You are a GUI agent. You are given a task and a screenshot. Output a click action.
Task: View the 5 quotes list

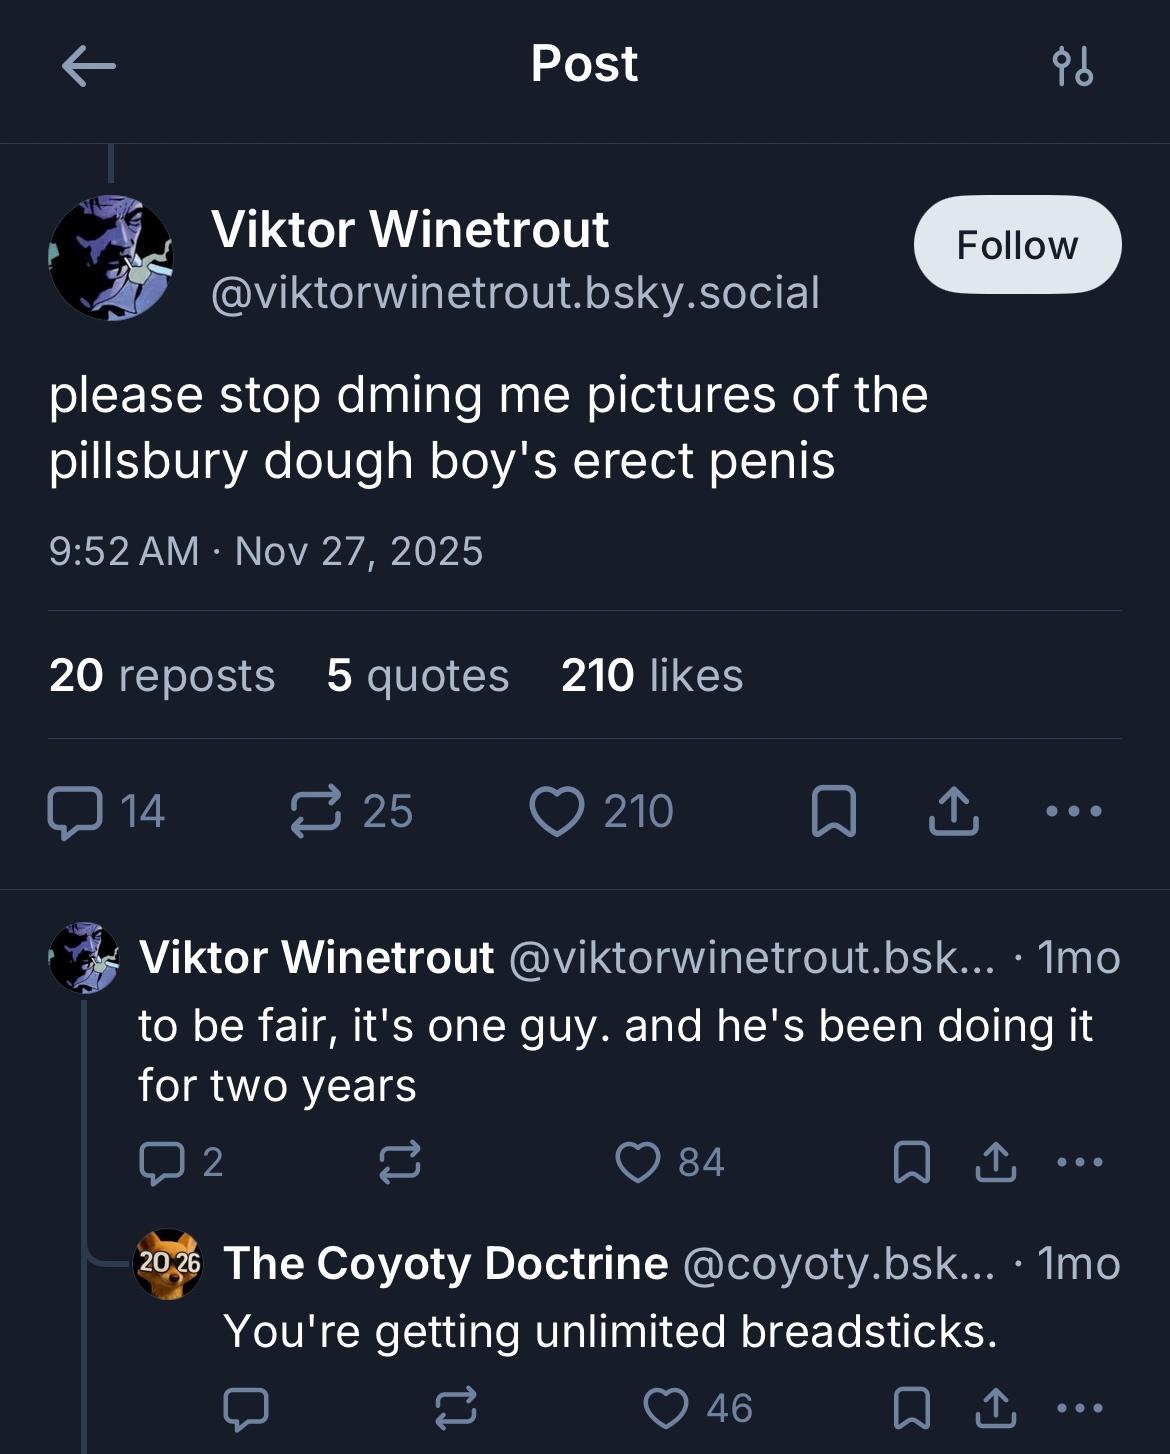click(x=418, y=676)
